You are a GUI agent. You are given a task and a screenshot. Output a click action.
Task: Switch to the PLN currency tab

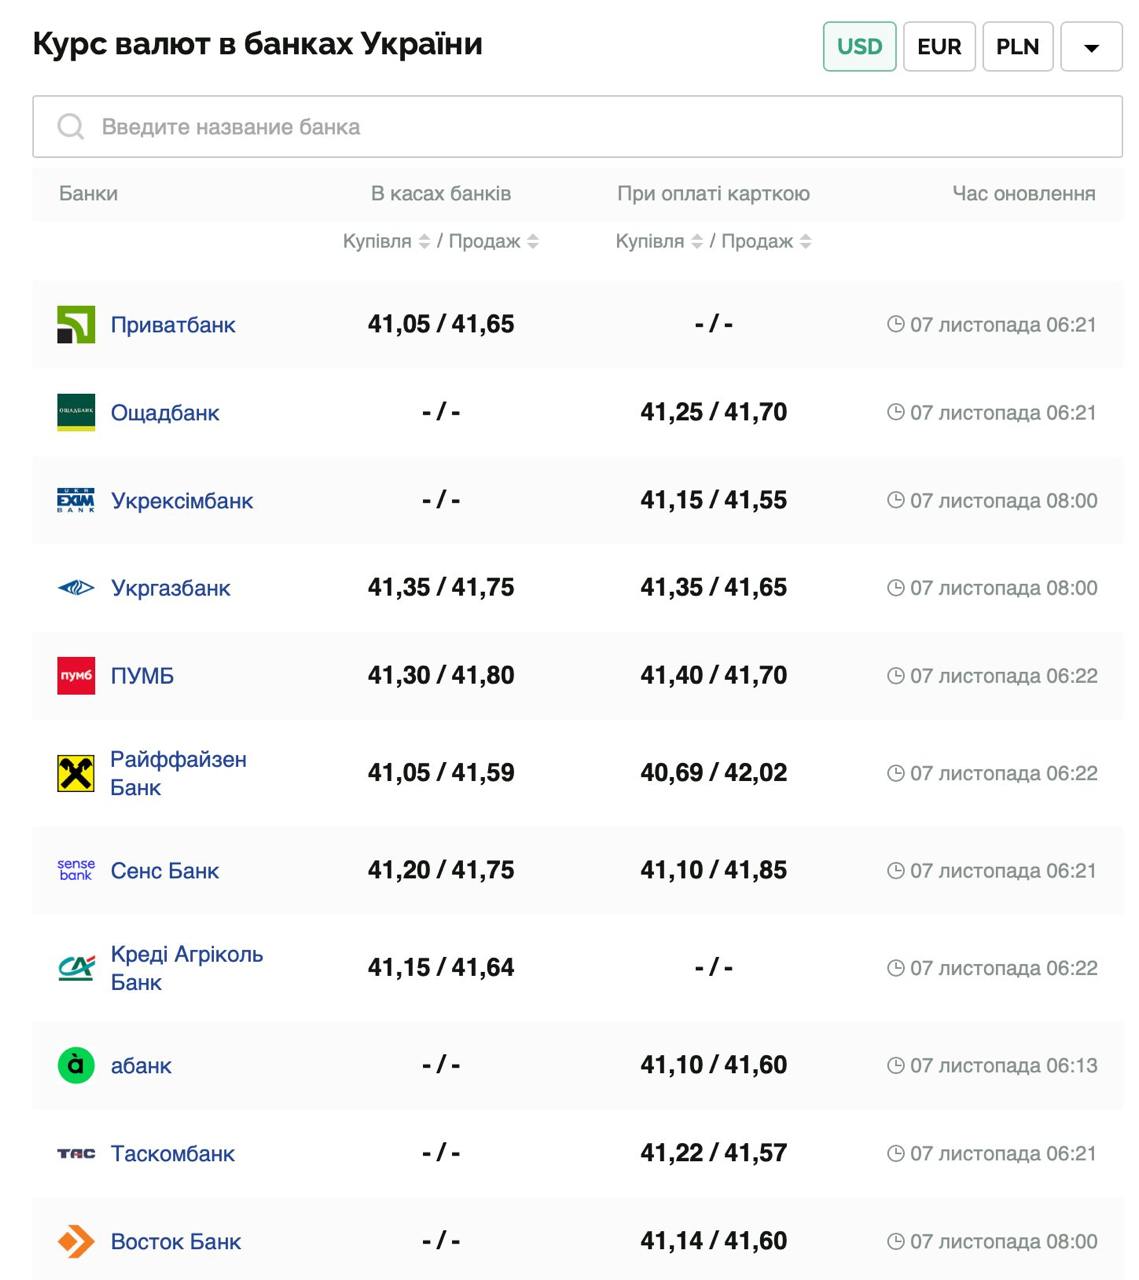[1017, 47]
